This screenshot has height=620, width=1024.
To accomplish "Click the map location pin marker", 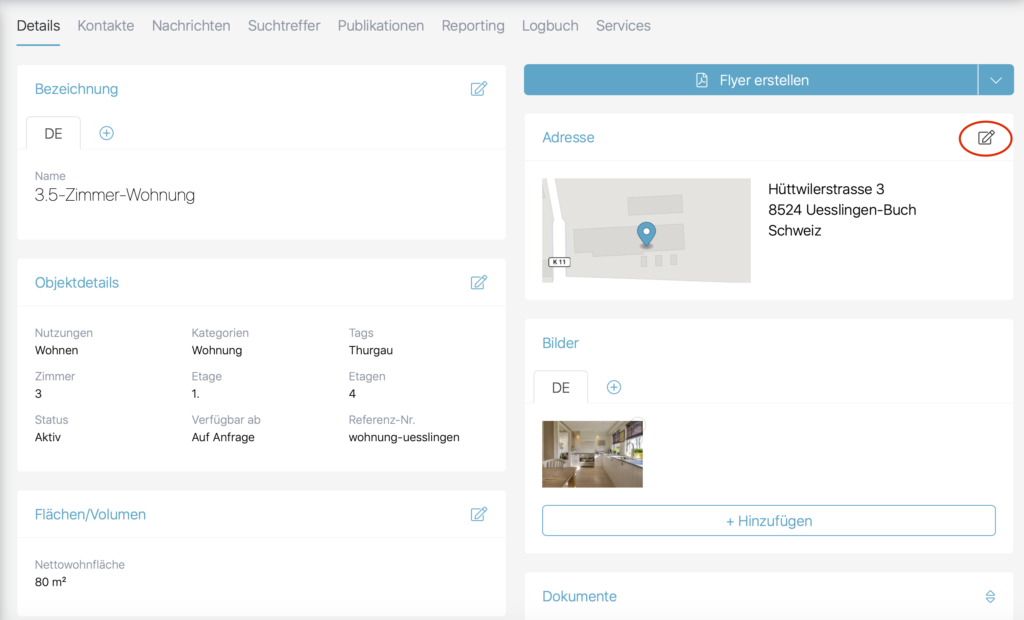I will (647, 234).
